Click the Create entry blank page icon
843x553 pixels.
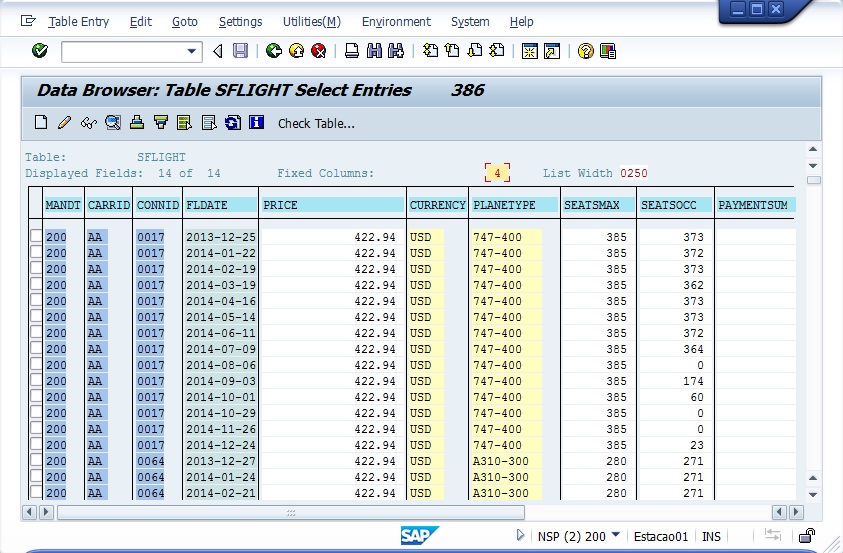click(x=41, y=123)
